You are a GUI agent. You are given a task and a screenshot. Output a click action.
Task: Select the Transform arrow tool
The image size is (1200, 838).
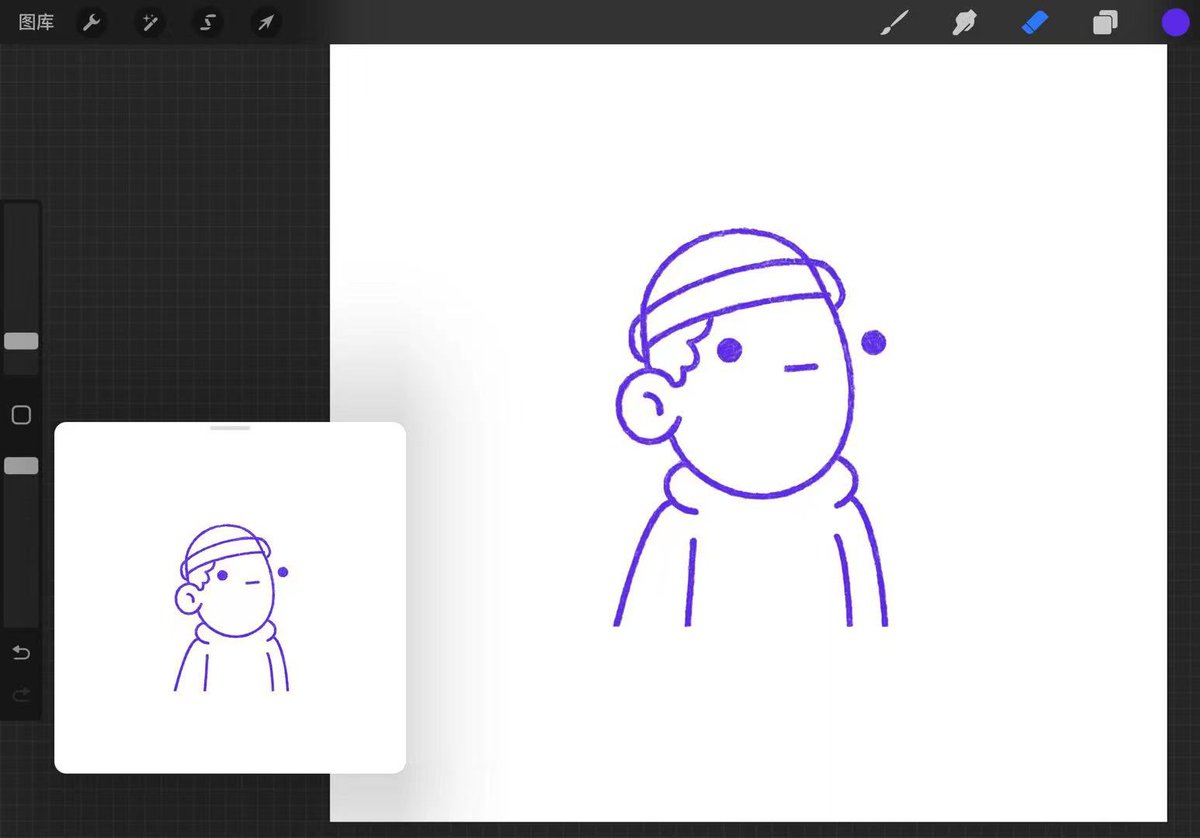click(x=266, y=22)
